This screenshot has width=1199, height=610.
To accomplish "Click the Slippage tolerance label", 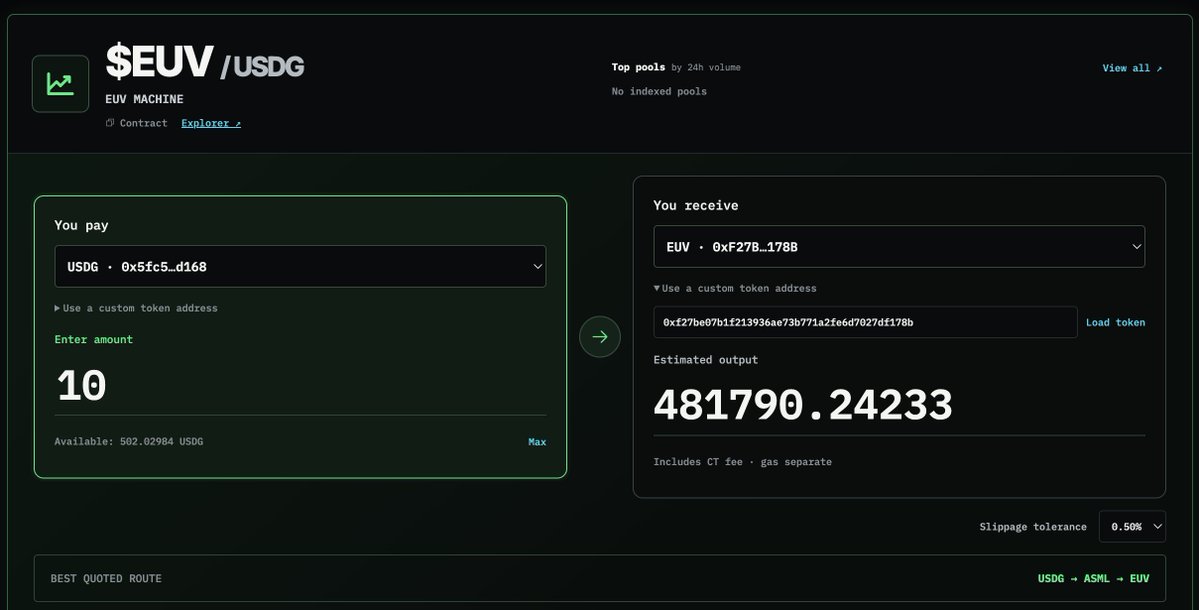I will [1033, 527].
